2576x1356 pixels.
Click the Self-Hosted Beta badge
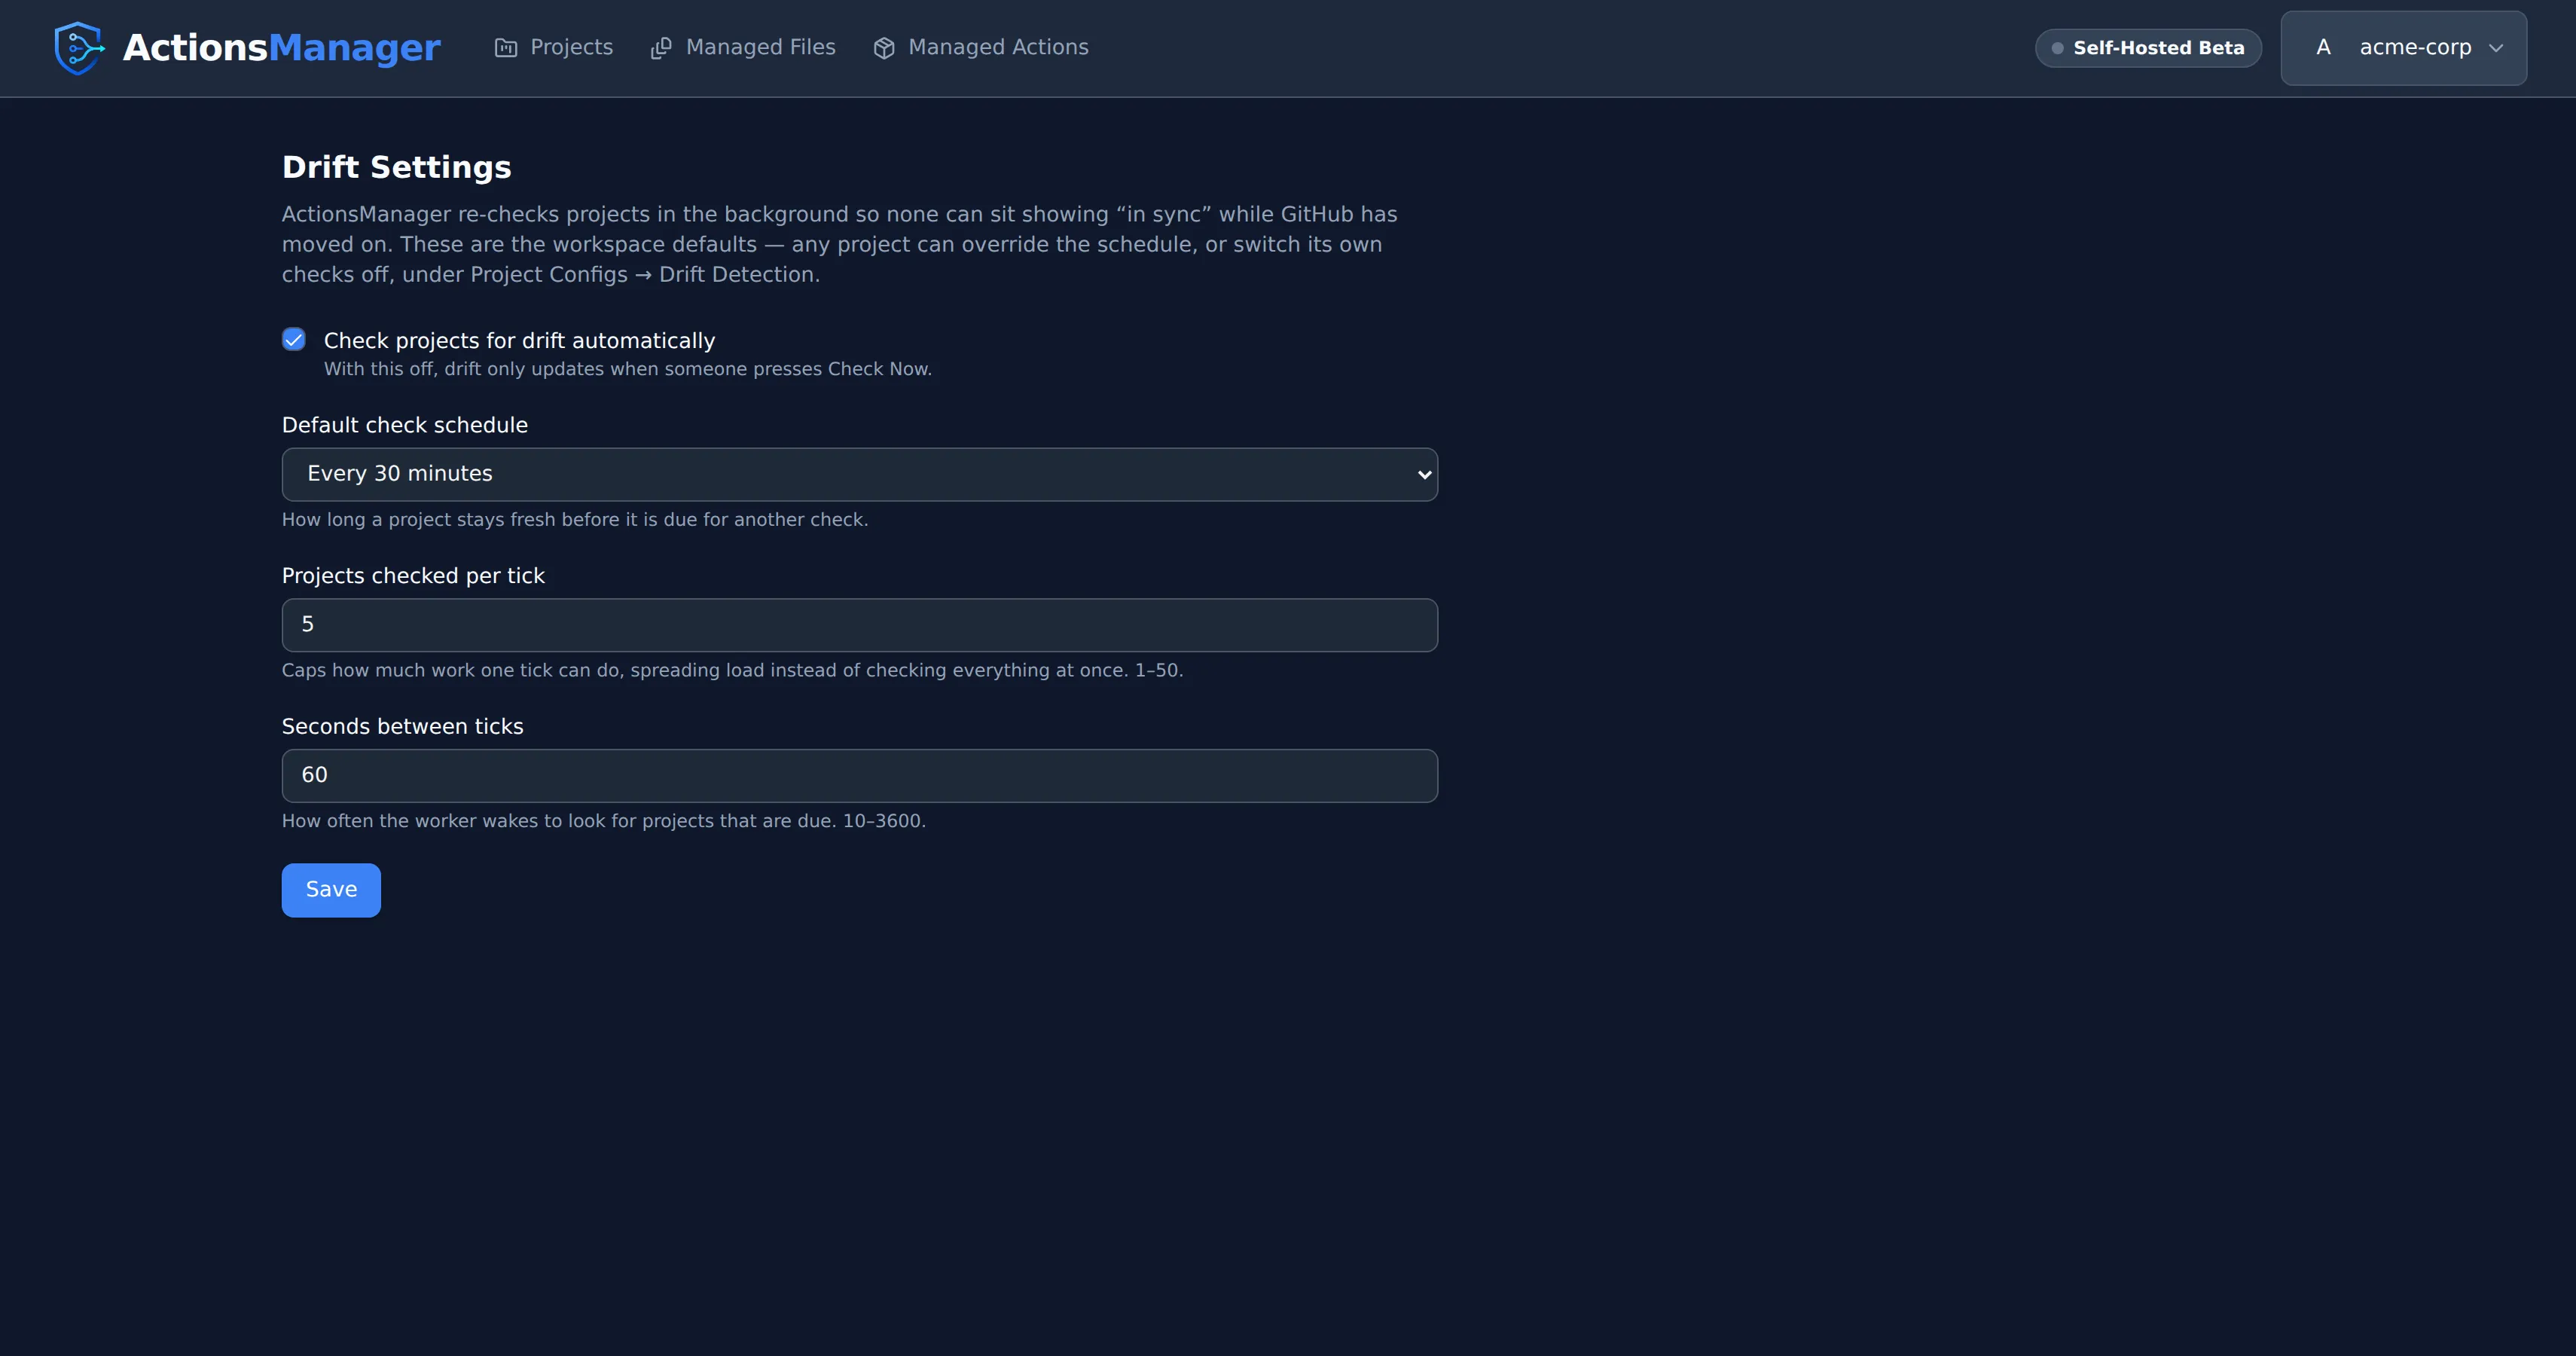point(2148,48)
